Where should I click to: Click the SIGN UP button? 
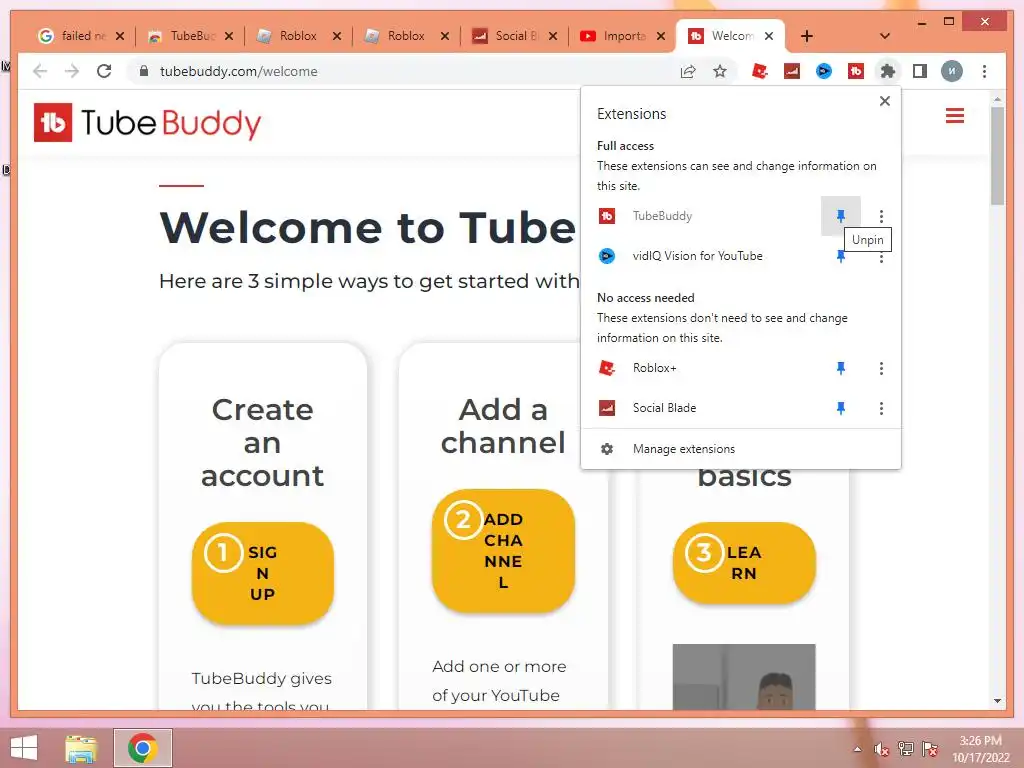[x=263, y=573]
